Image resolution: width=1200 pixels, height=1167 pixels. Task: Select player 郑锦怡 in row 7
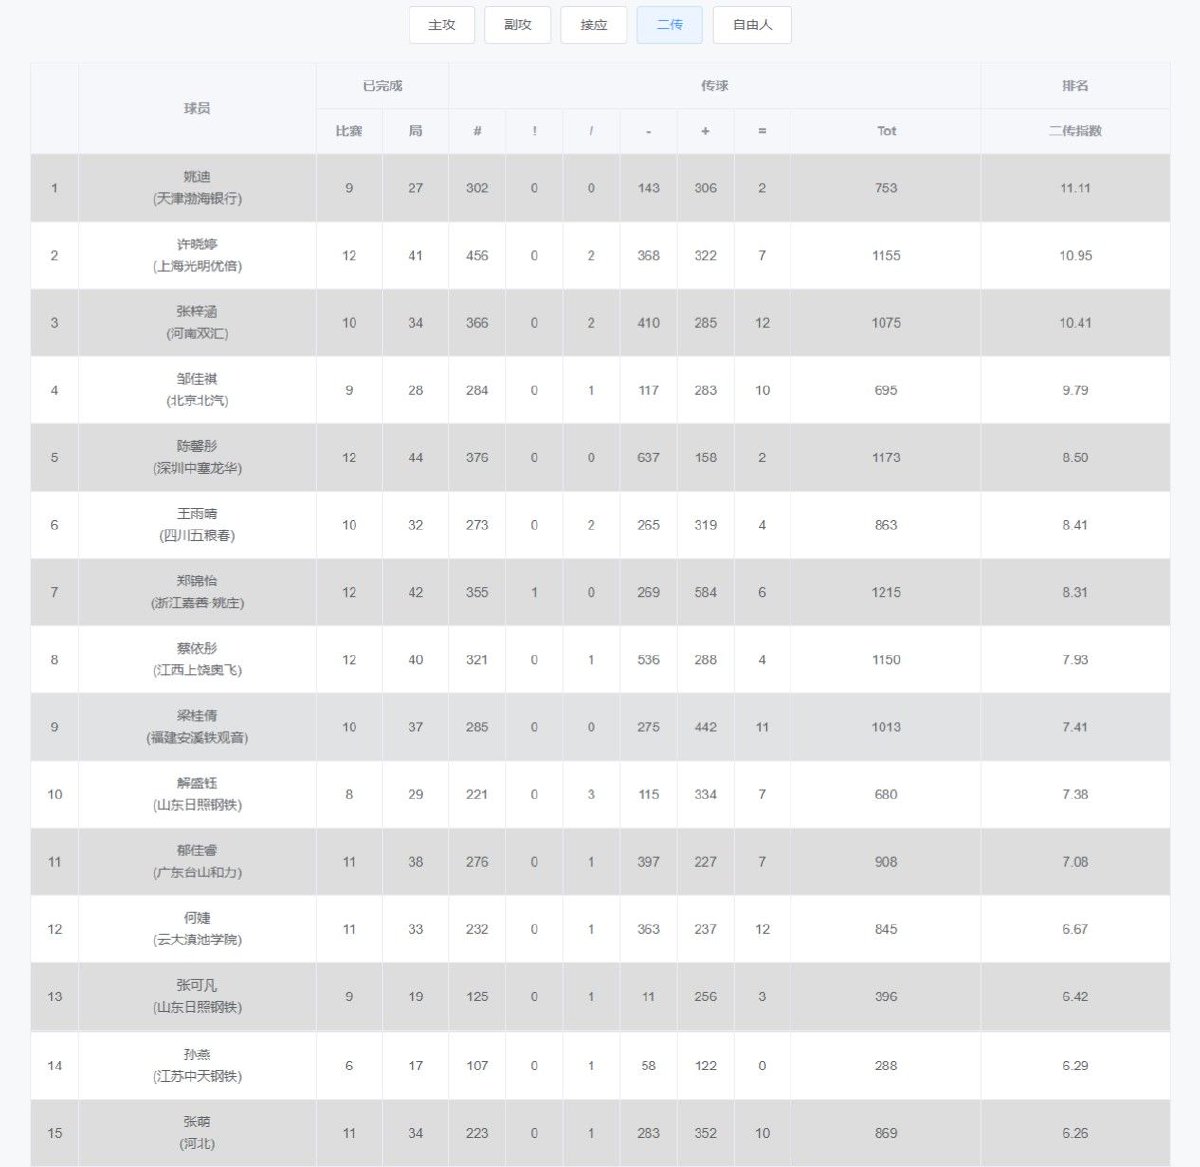pyautogui.click(x=197, y=581)
